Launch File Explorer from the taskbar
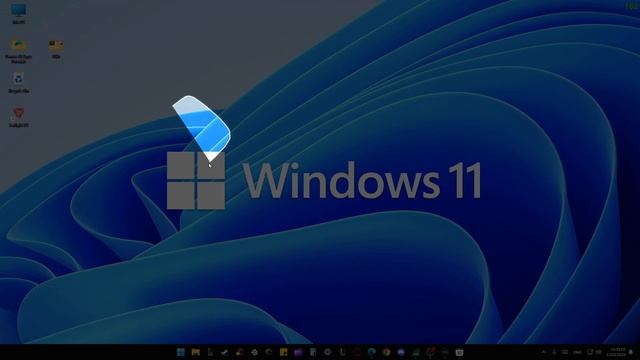This screenshot has width=640, height=360. pos(196,352)
